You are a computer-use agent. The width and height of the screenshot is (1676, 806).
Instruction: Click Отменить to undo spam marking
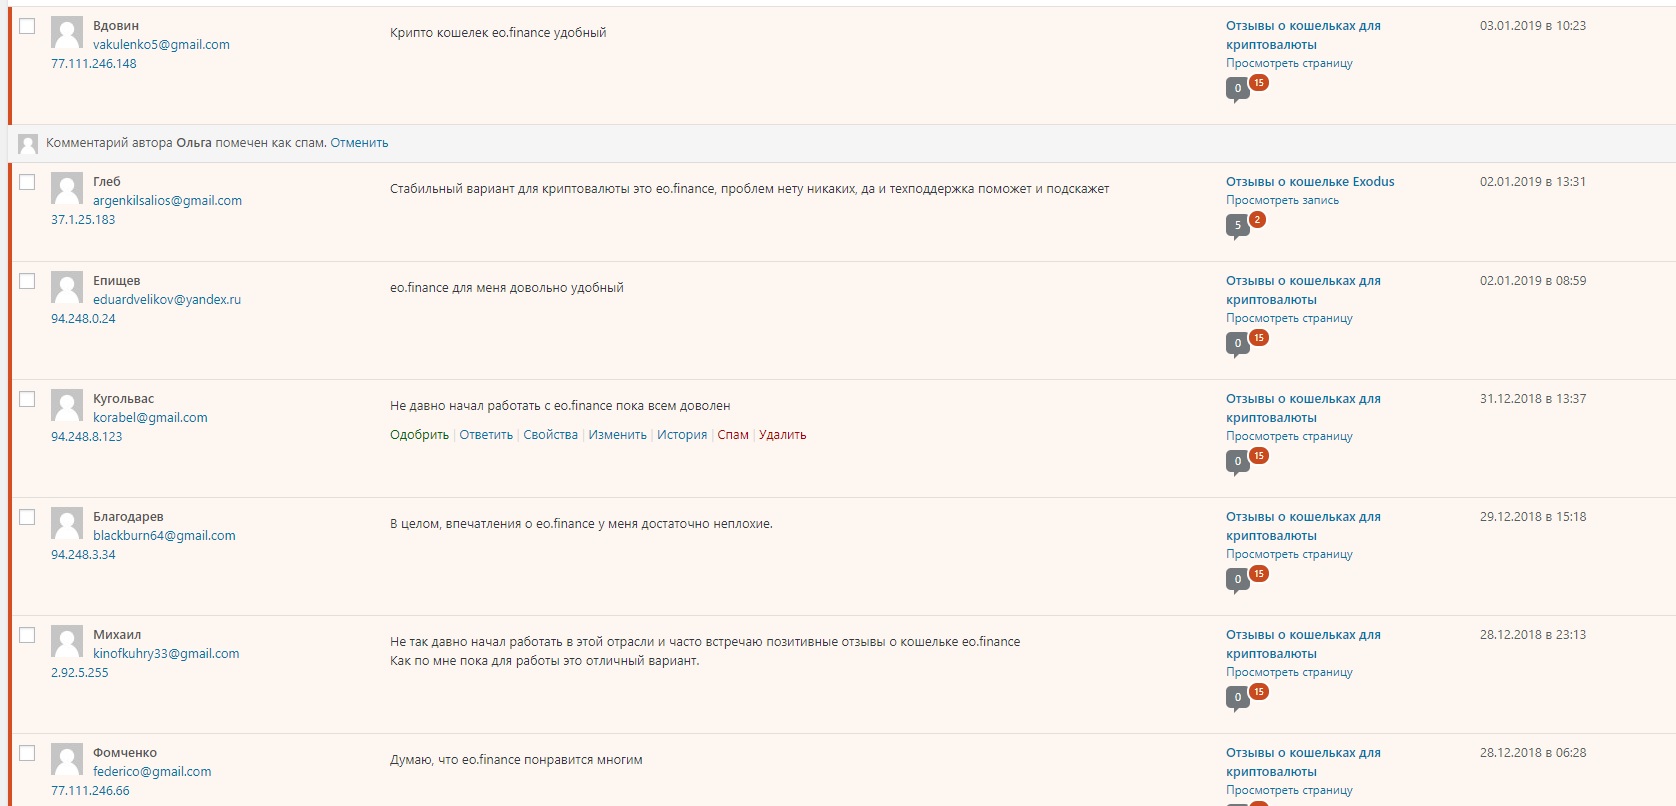point(359,143)
